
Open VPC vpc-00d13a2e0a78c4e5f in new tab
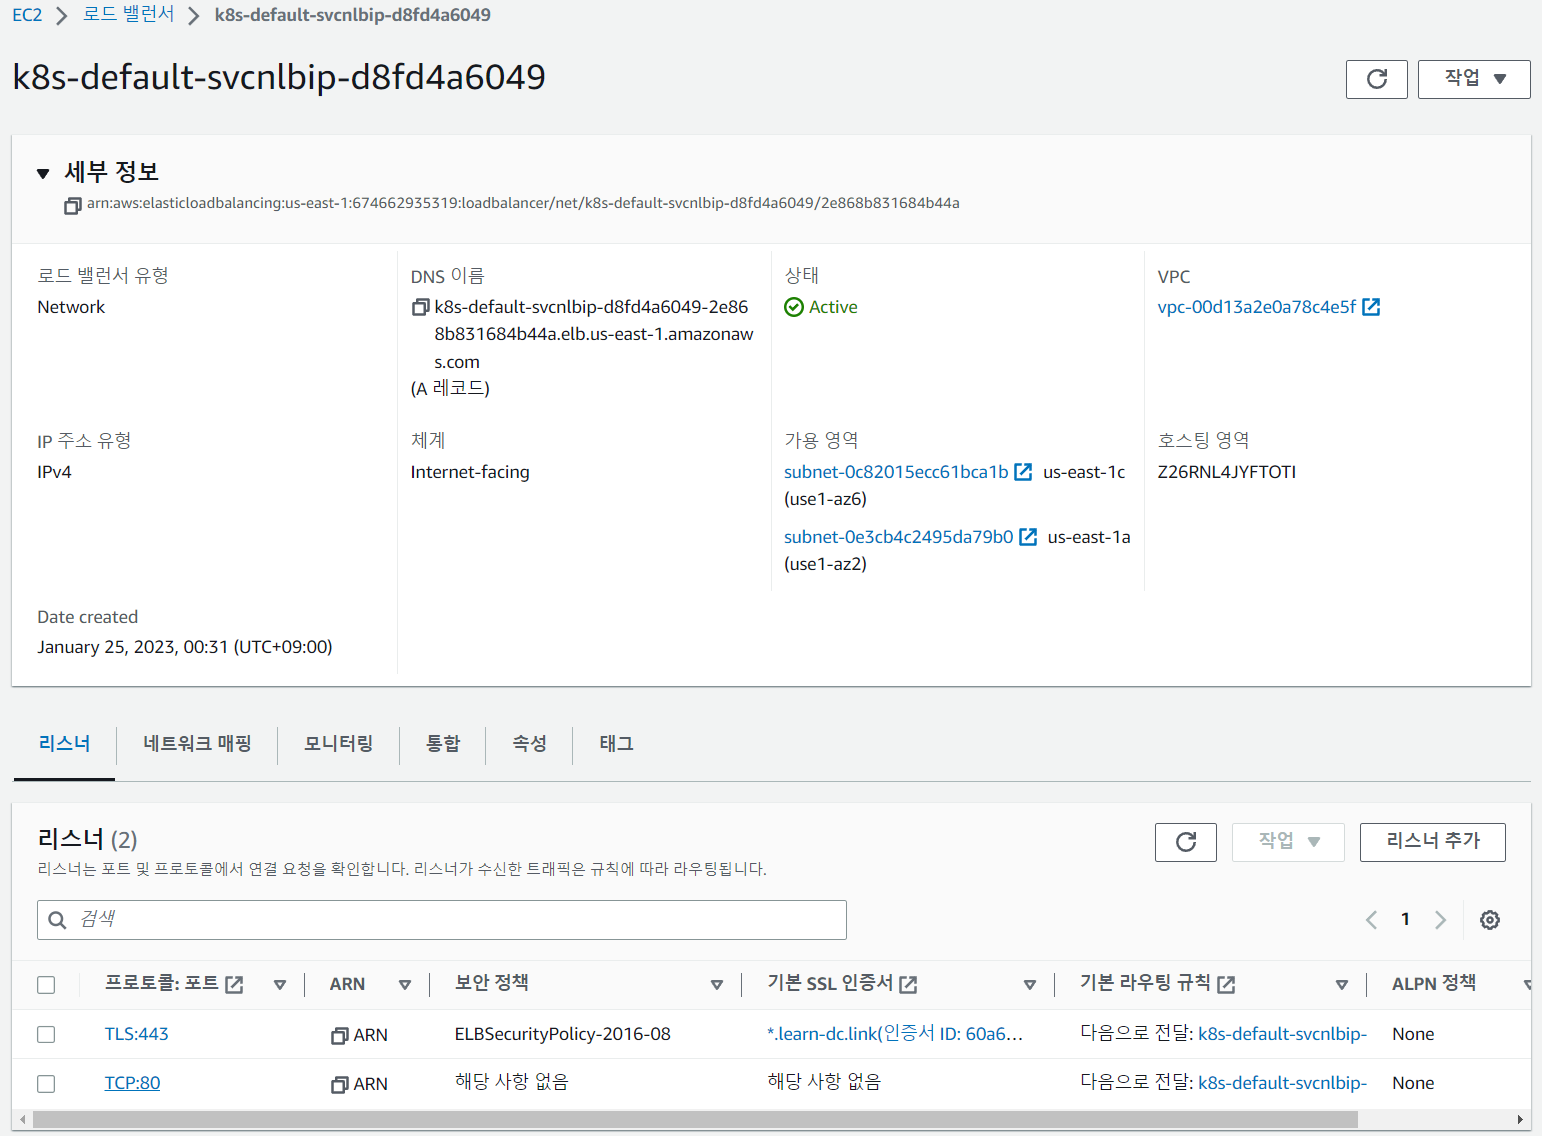[x=1371, y=307]
